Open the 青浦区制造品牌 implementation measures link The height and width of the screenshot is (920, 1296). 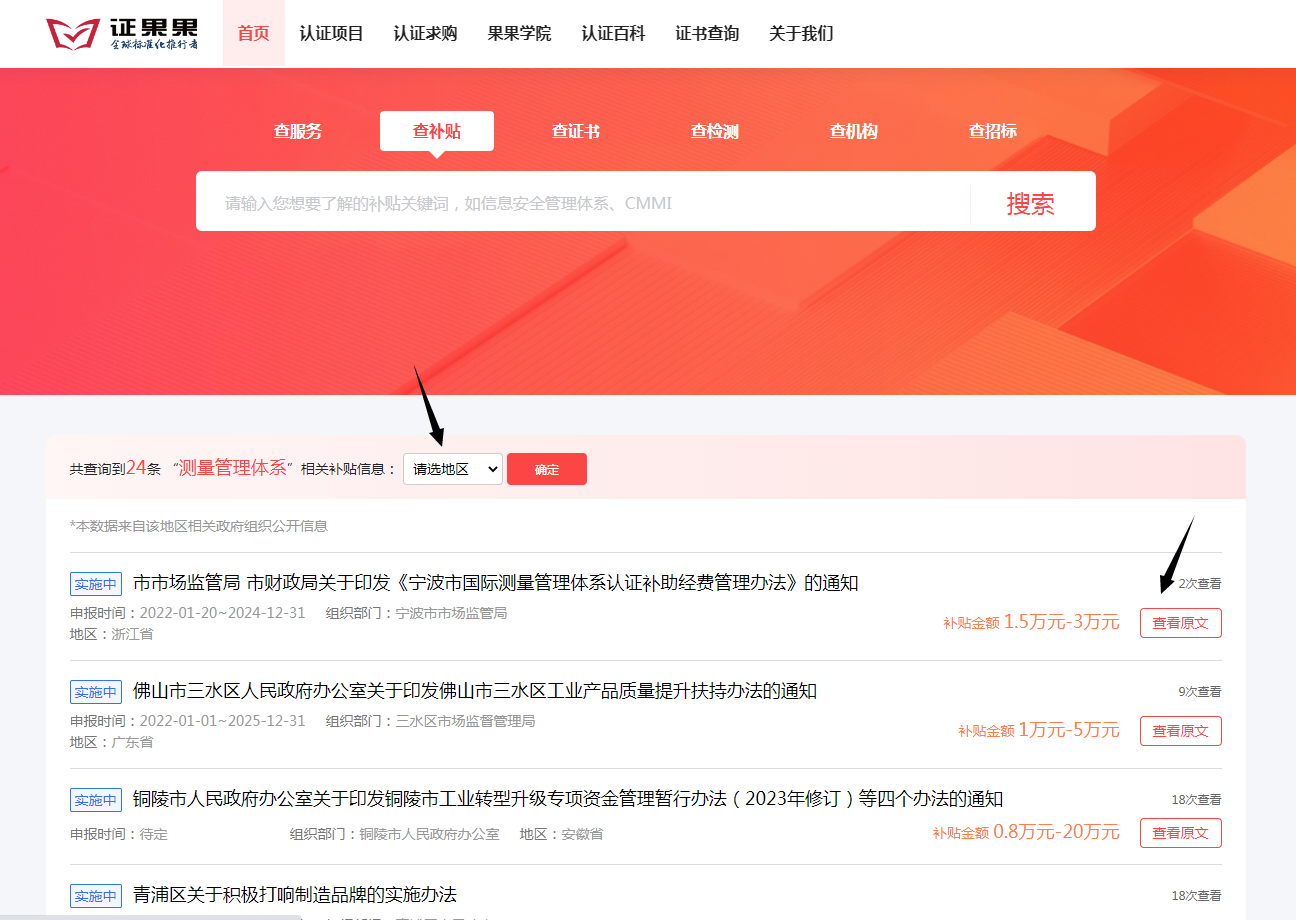(x=294, y=894)
